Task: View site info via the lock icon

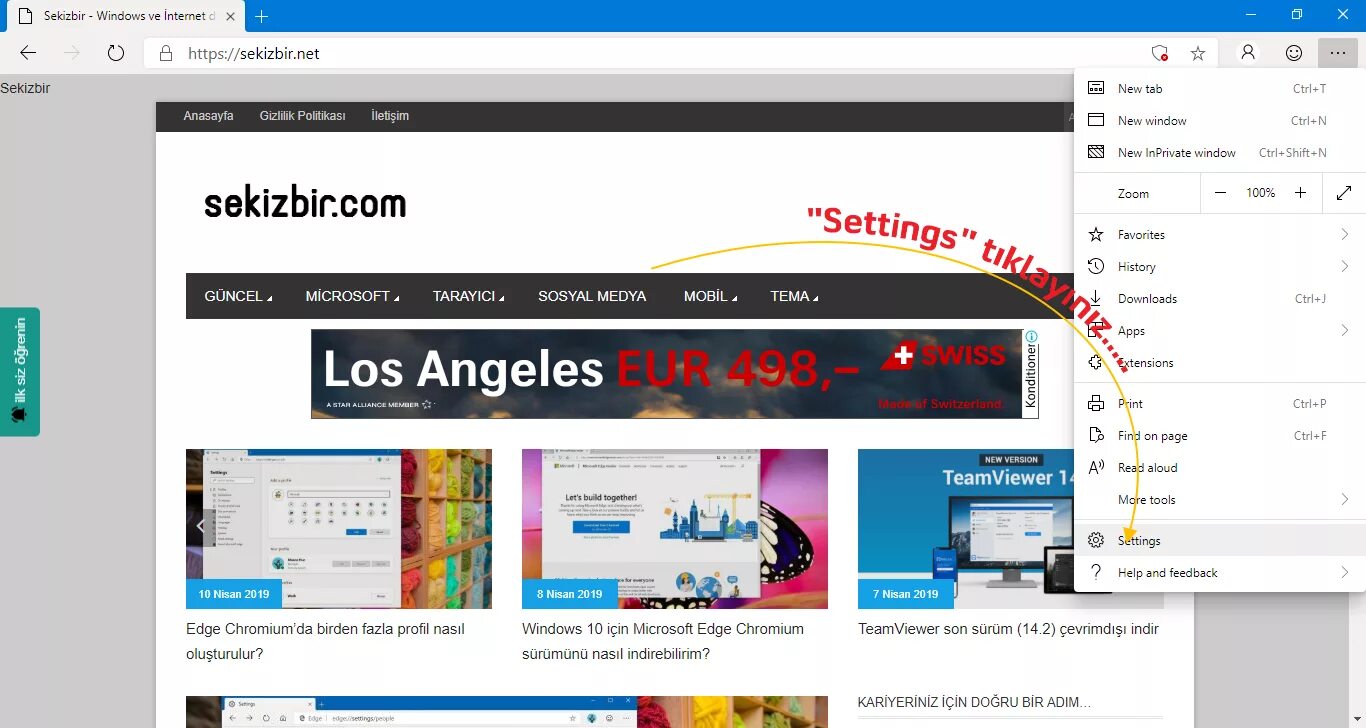Action: click(x=166, y=53)
